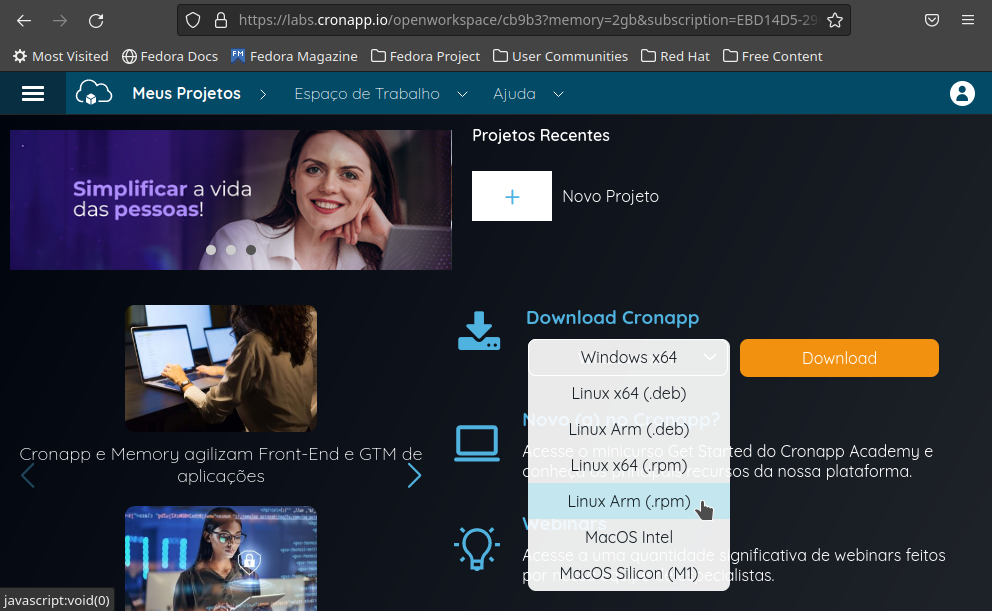
Task: Open the laptop typing news thumbnail
Action: (x=221, y=368)
